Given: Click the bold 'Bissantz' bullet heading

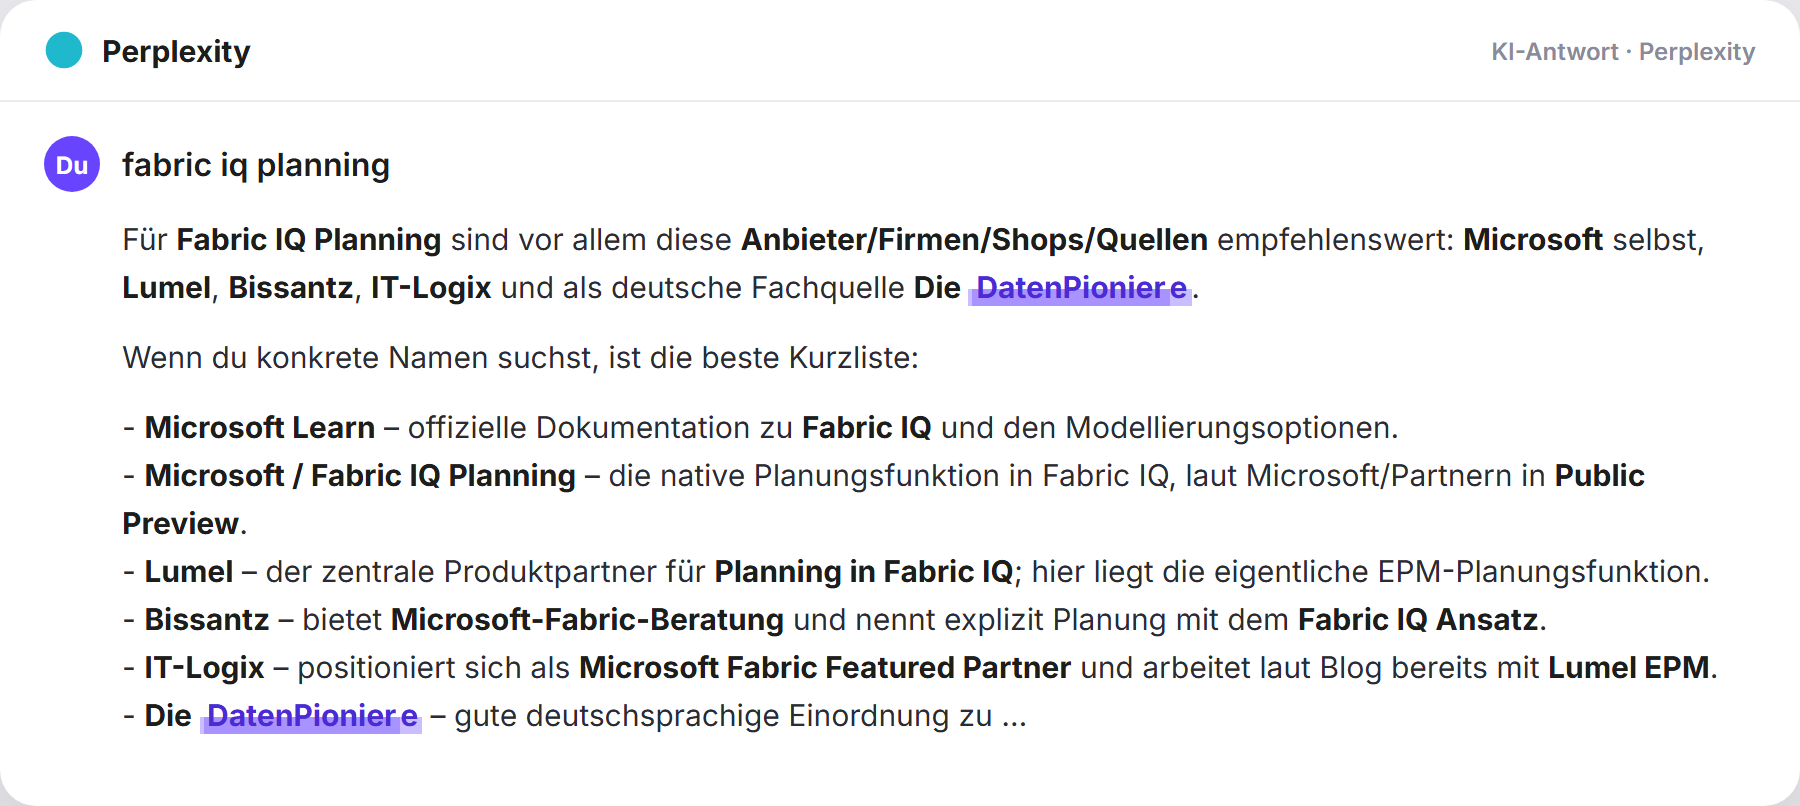Looking at the screenshot, I should coord(207,620).
